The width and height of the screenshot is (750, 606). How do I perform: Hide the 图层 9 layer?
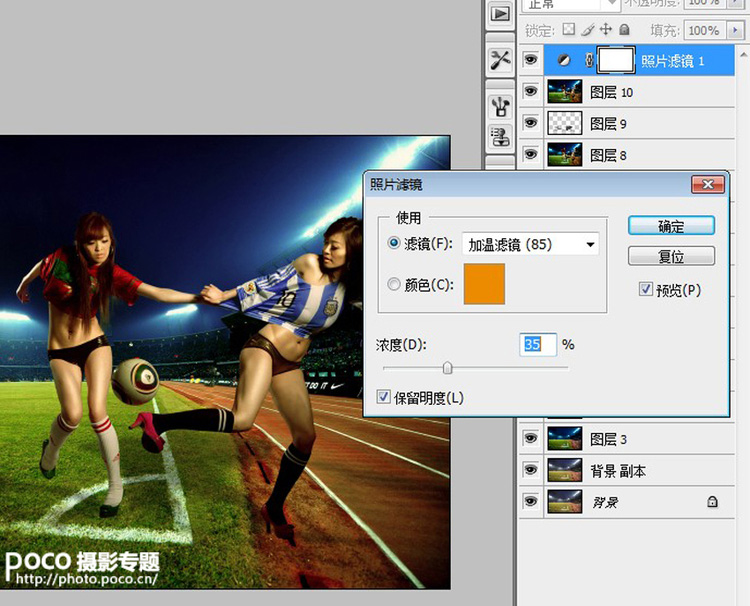[x=530, y=123]
